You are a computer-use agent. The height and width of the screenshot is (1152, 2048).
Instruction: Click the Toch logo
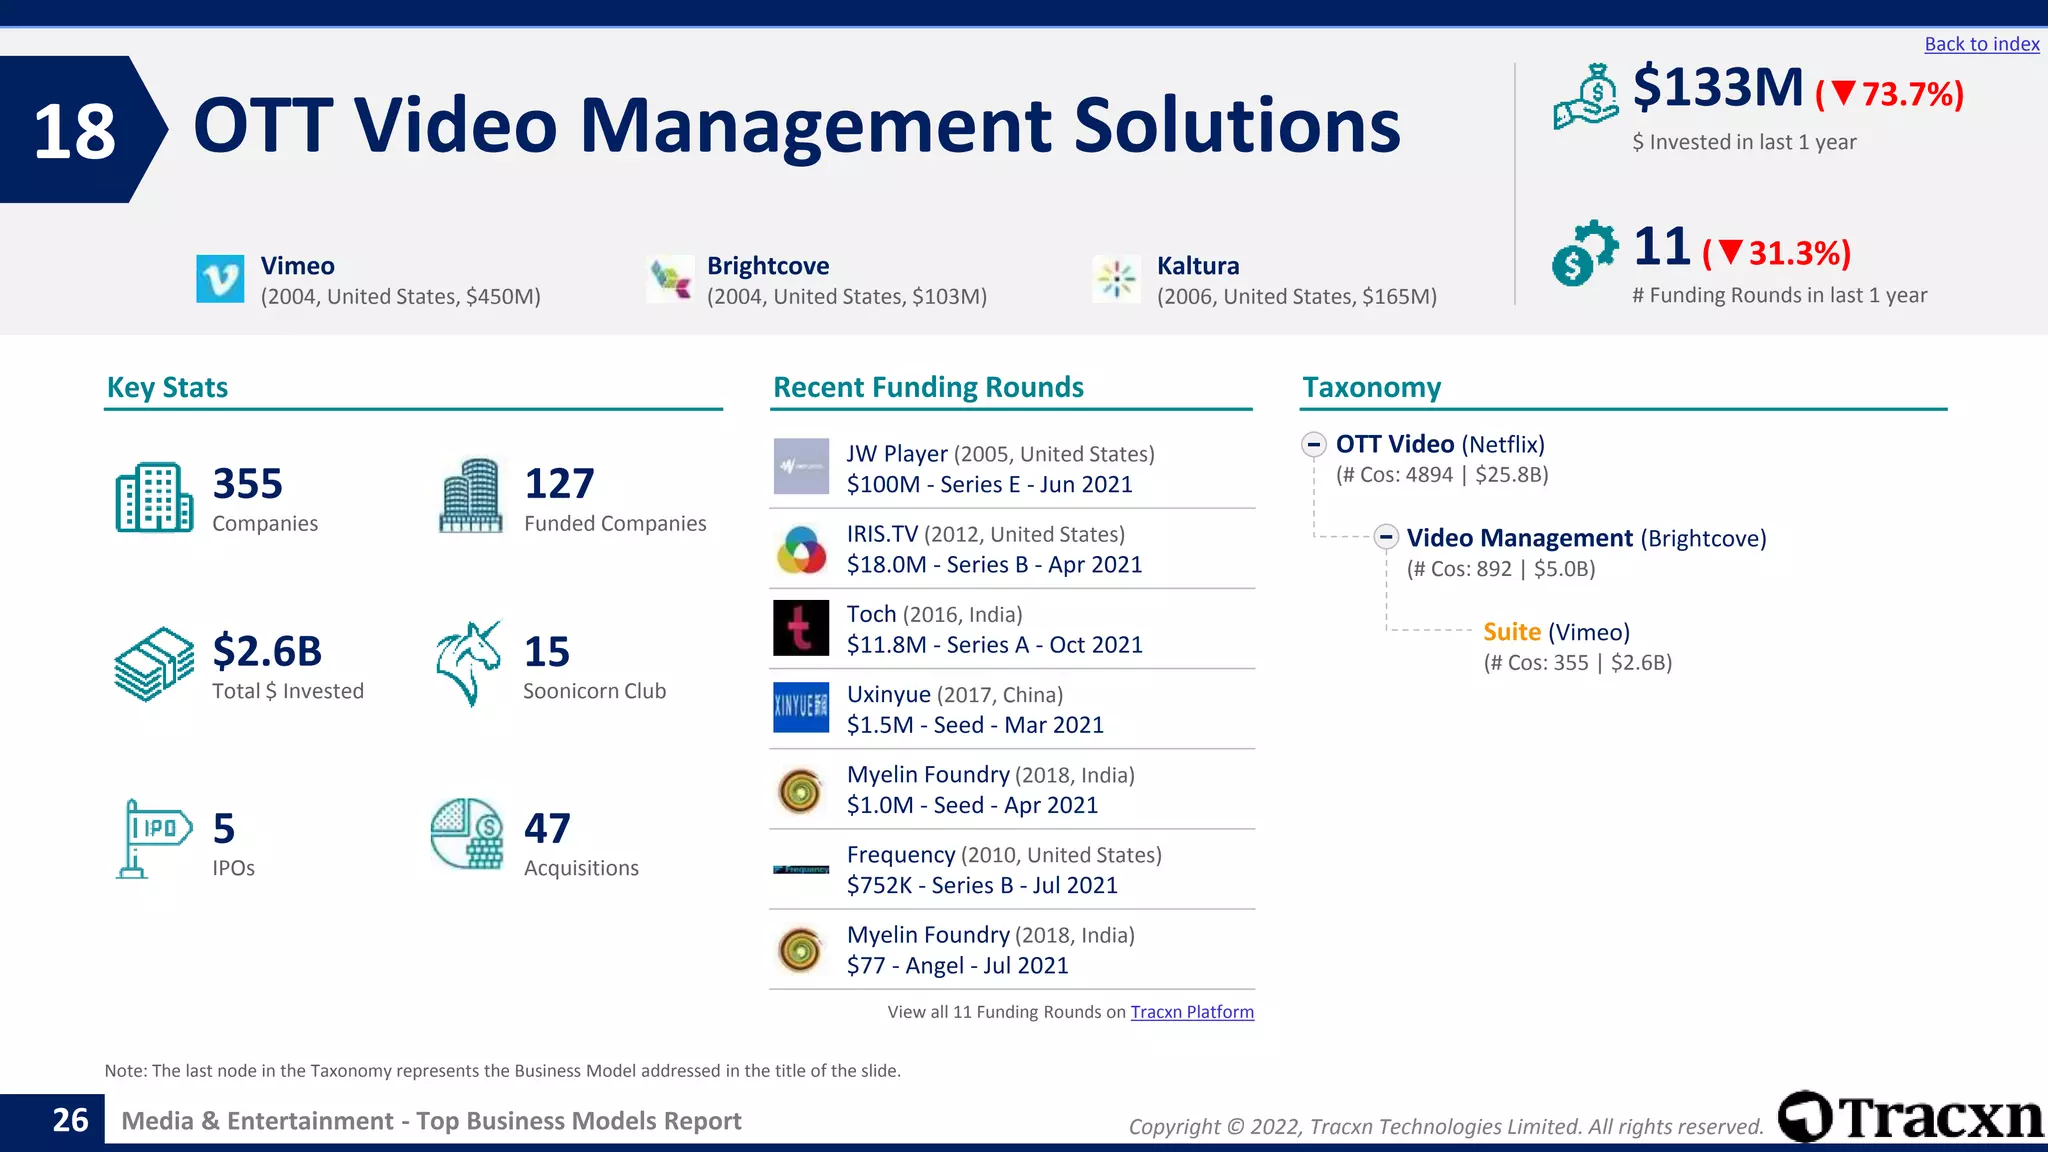[x=801, y=627]
